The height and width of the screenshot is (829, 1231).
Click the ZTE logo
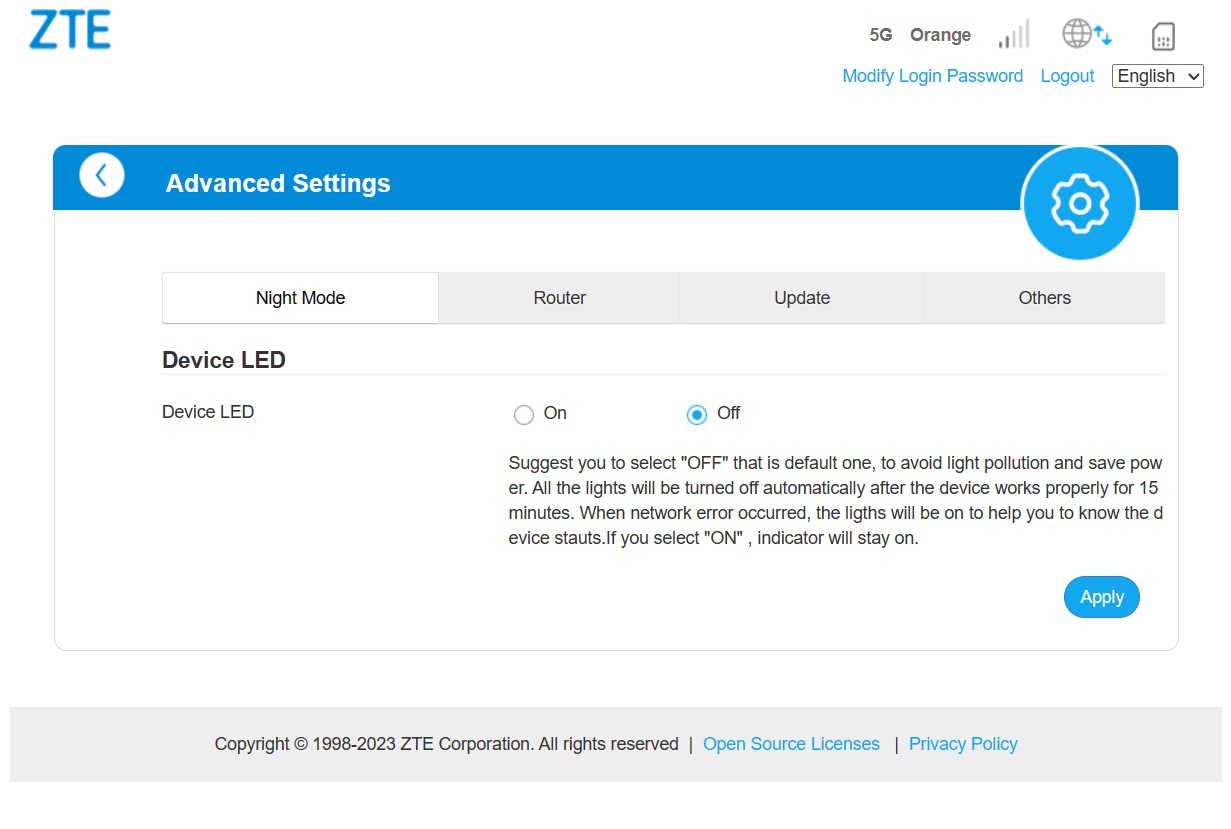tap(70, 30)
